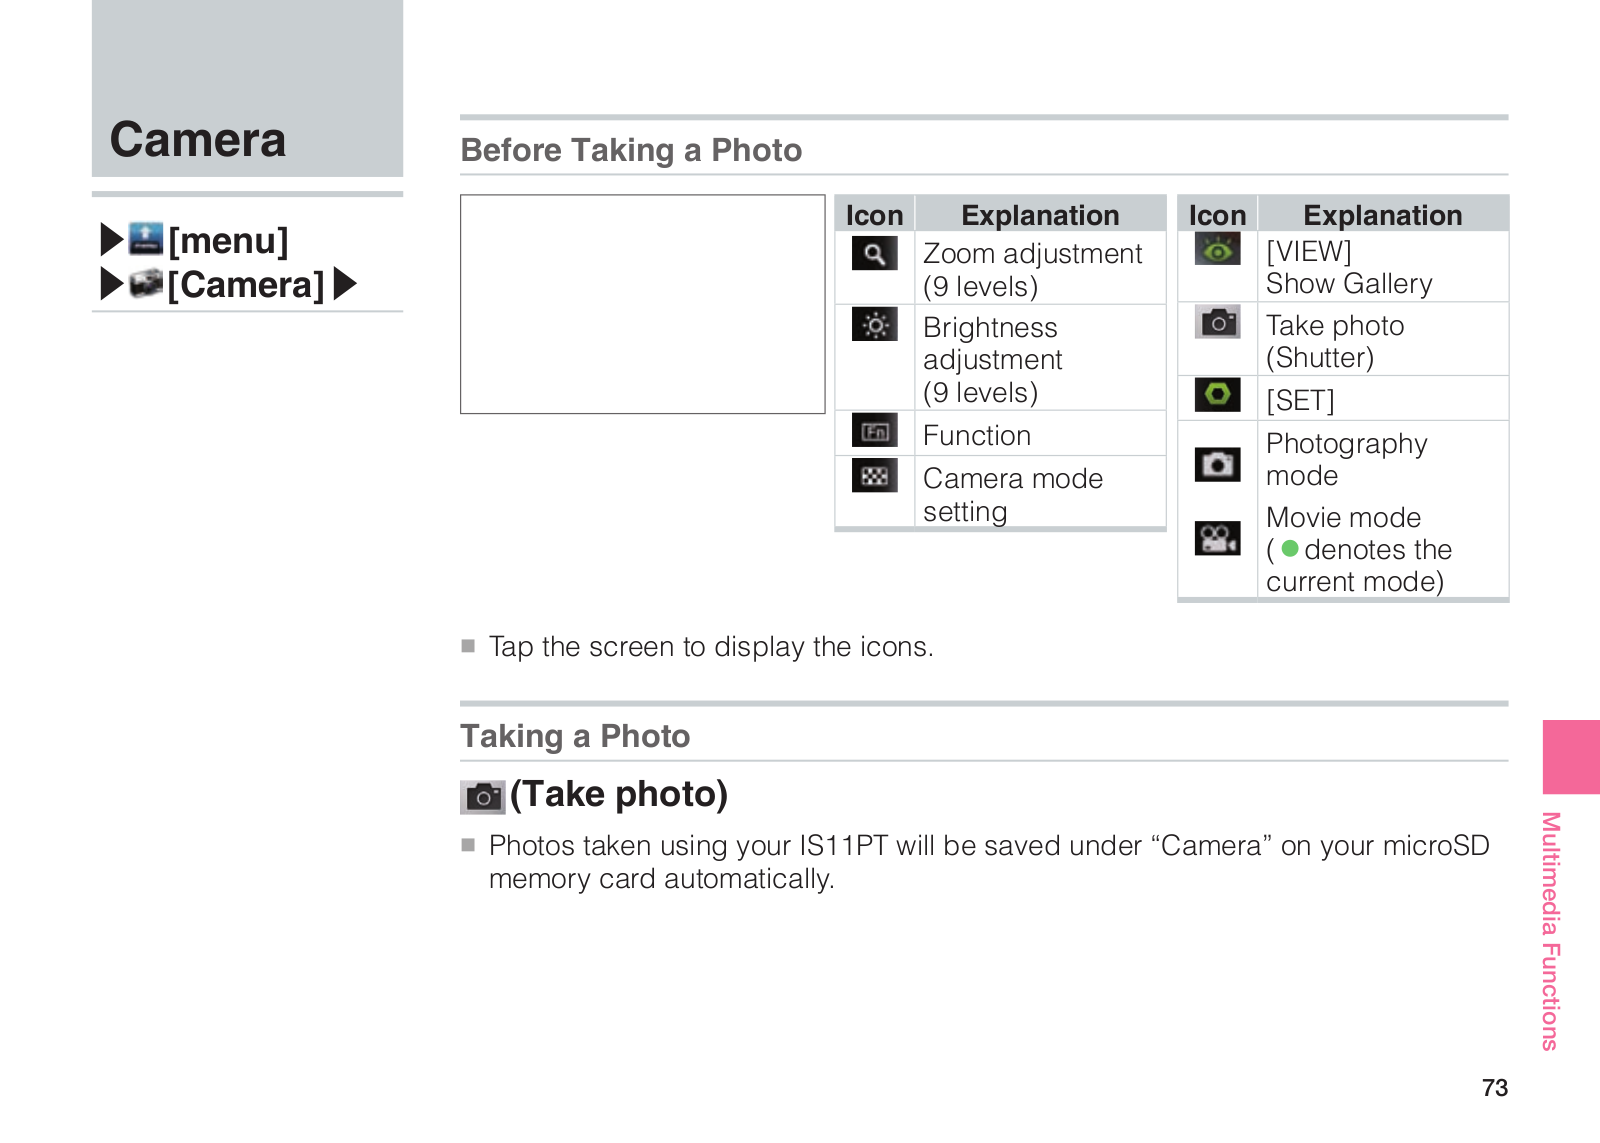1600x1143 pixels.
Task: Click the Take photo shutter icon in table
Action: click(x=1217, y=322)
